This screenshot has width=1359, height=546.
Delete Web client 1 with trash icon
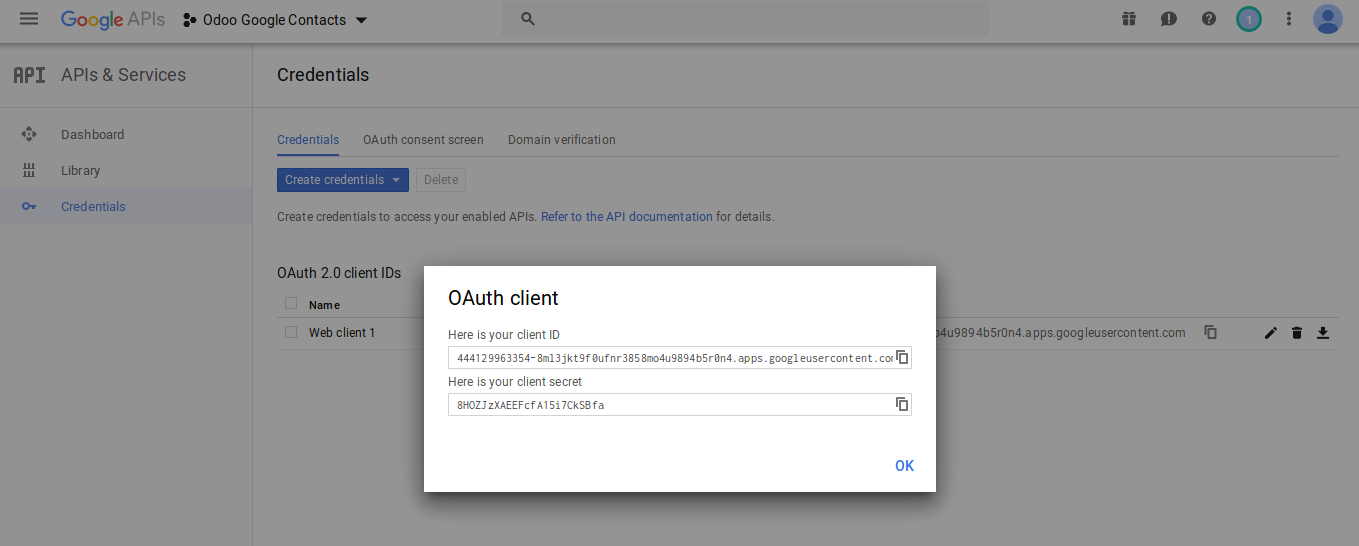[x=1296, y=333]
